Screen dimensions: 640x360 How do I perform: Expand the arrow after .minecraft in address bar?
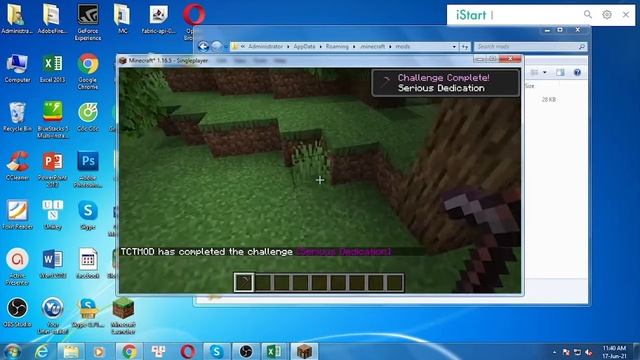390,47
